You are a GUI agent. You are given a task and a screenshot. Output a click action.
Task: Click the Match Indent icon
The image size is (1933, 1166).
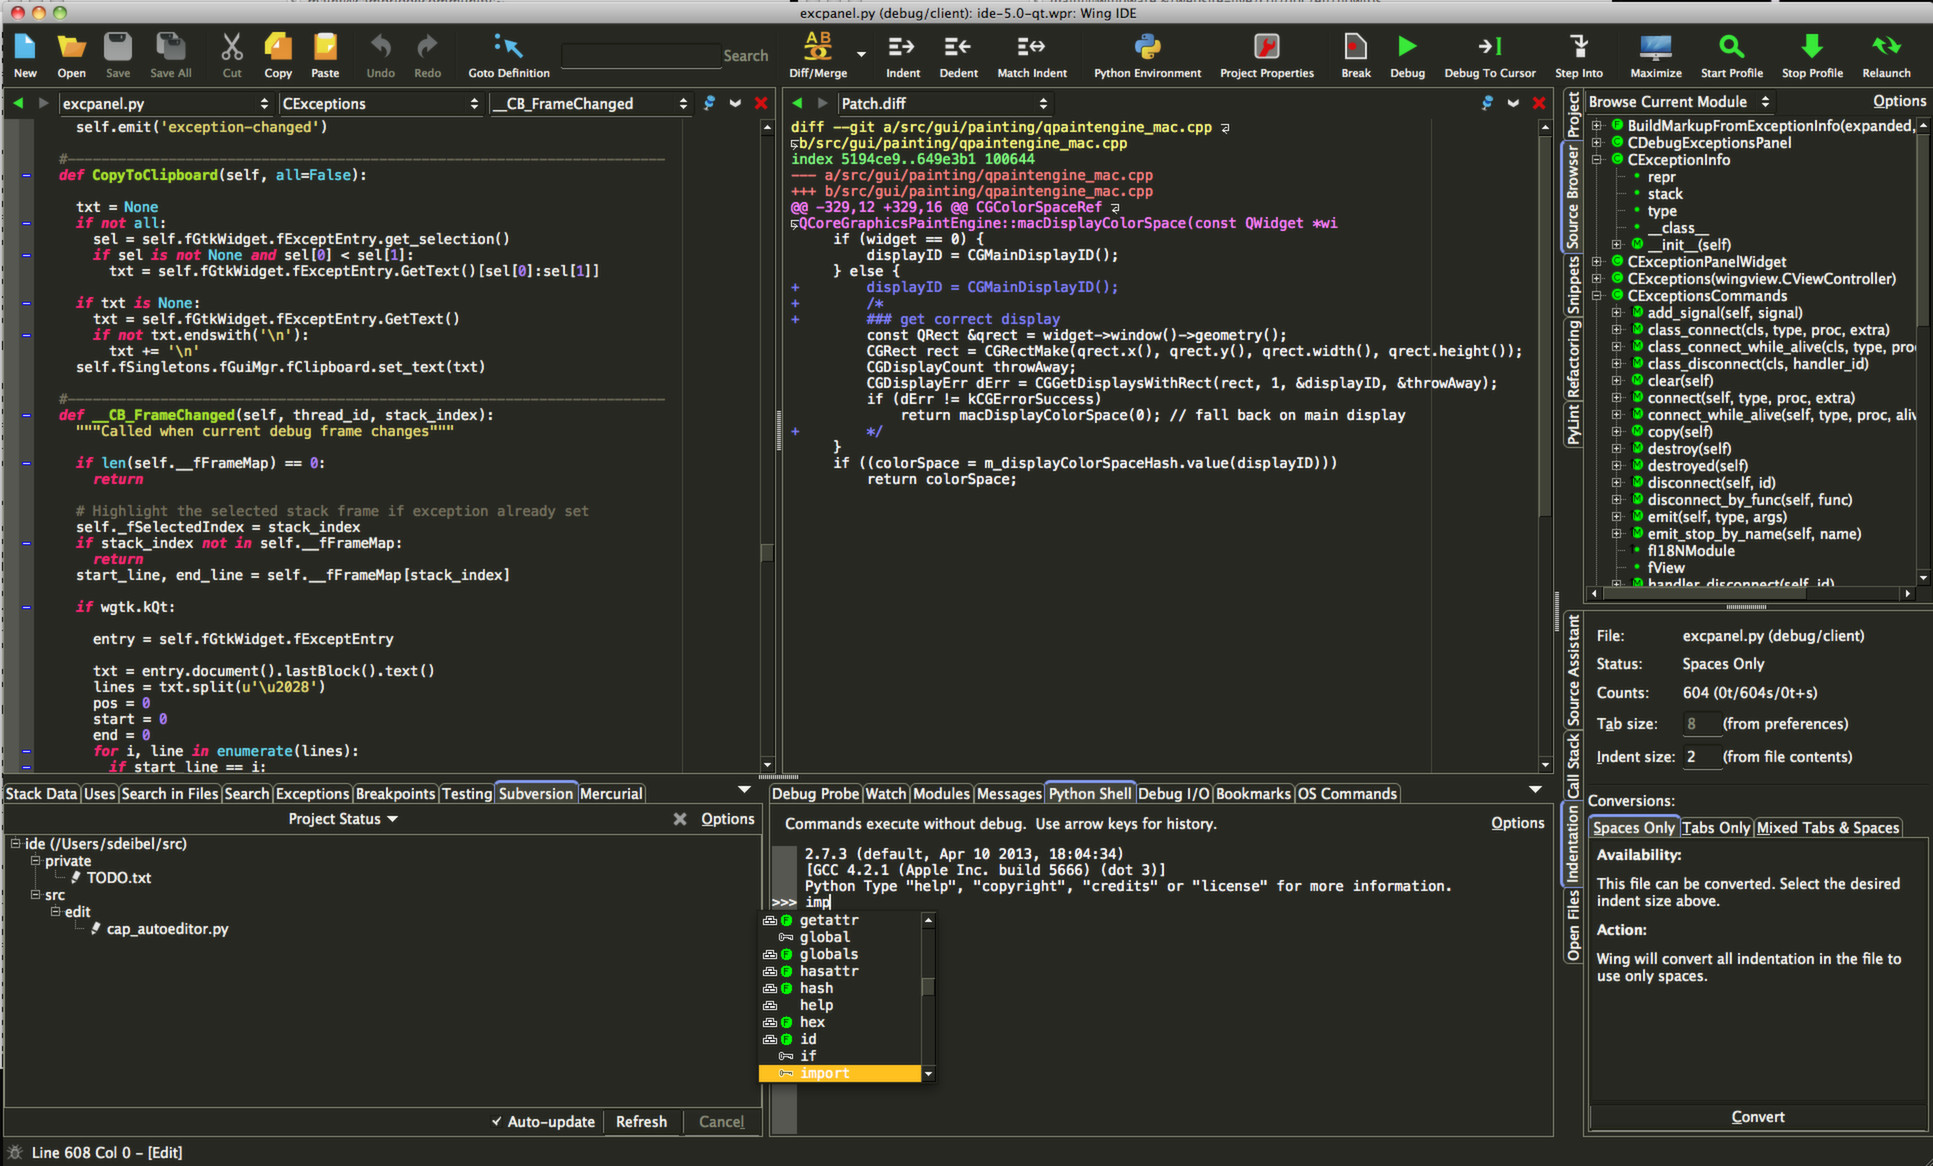(x=1032, y=47)
